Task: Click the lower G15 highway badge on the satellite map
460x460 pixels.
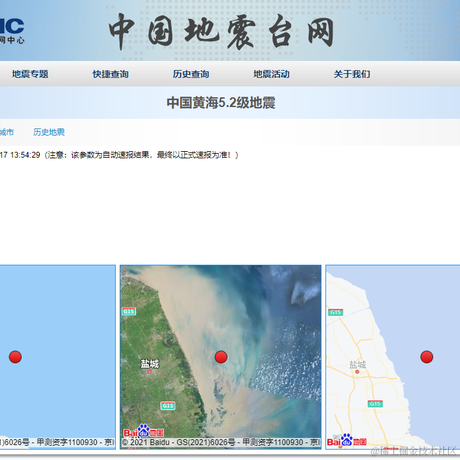Action: click(168, 405)
